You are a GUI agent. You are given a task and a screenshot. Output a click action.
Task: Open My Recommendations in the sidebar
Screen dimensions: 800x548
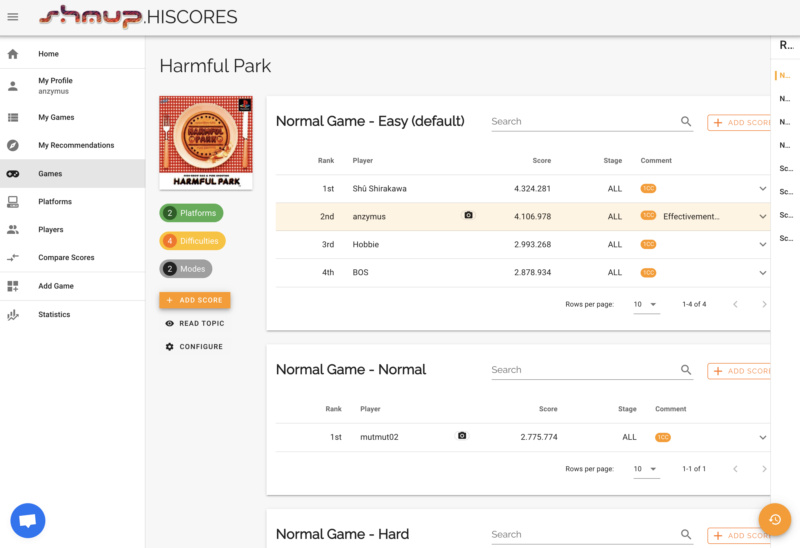pyautogui.click(x=72, y=145)
